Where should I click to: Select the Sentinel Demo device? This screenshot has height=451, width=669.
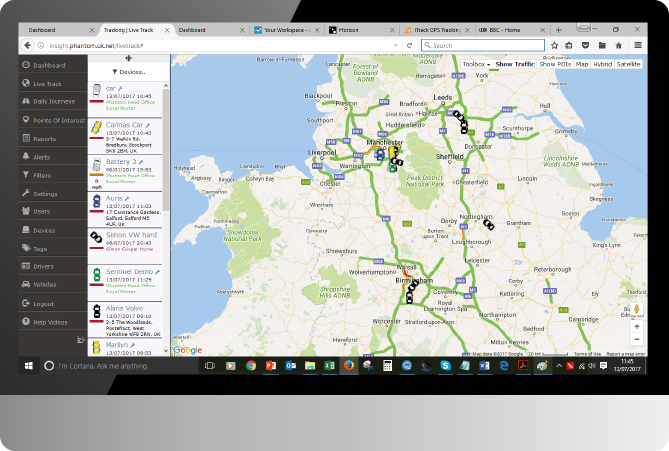tap(126, 283)
